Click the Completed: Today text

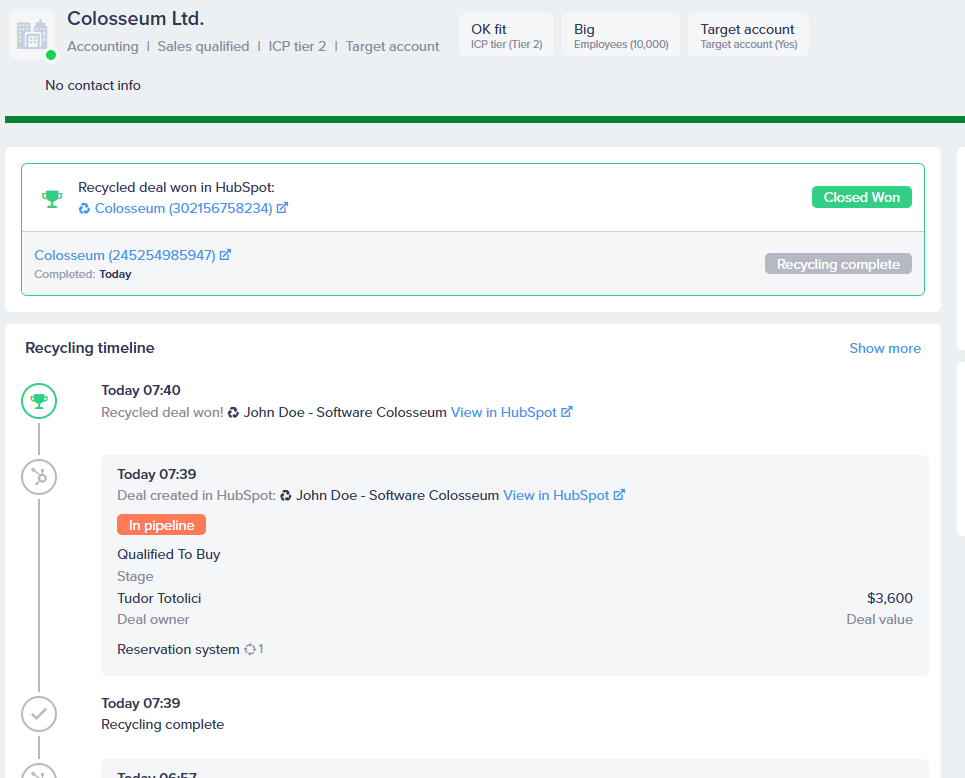83,275
